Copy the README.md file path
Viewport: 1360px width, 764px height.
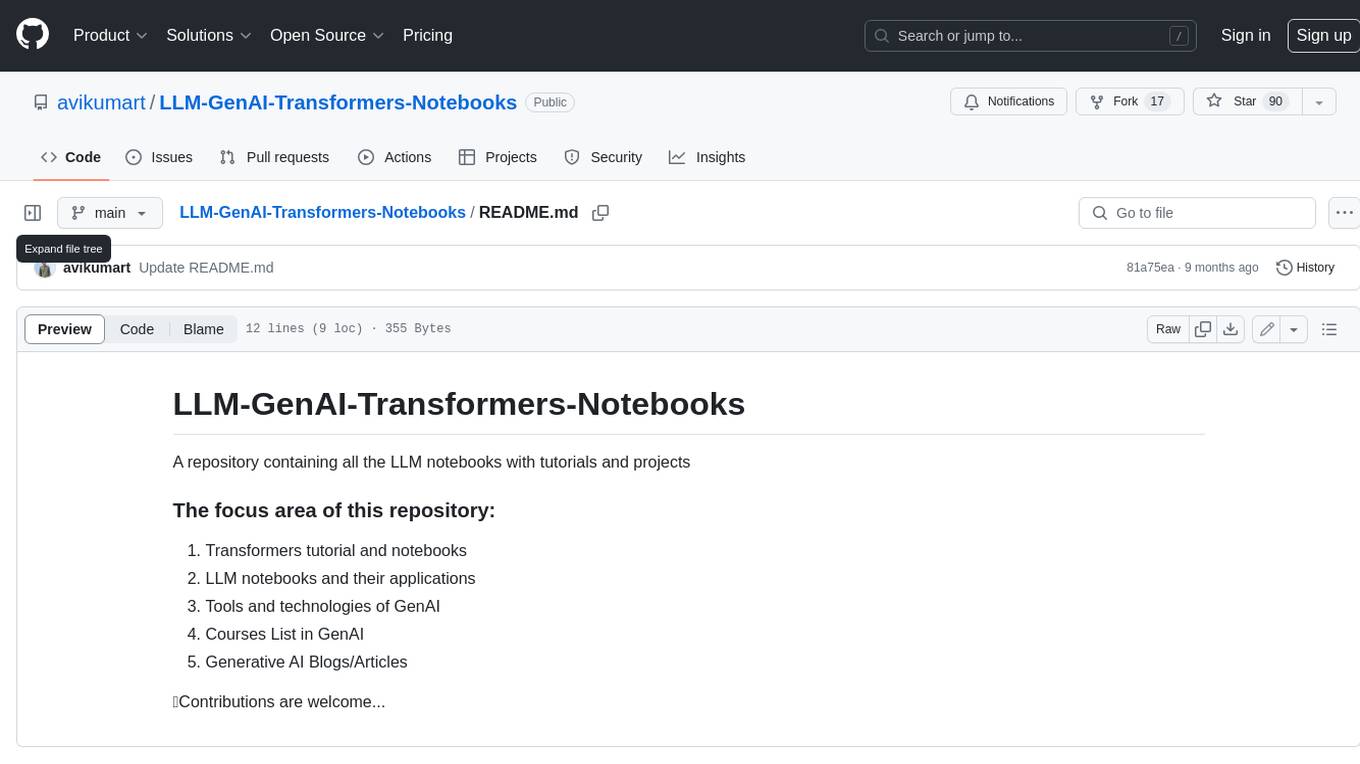pos(600,213)
